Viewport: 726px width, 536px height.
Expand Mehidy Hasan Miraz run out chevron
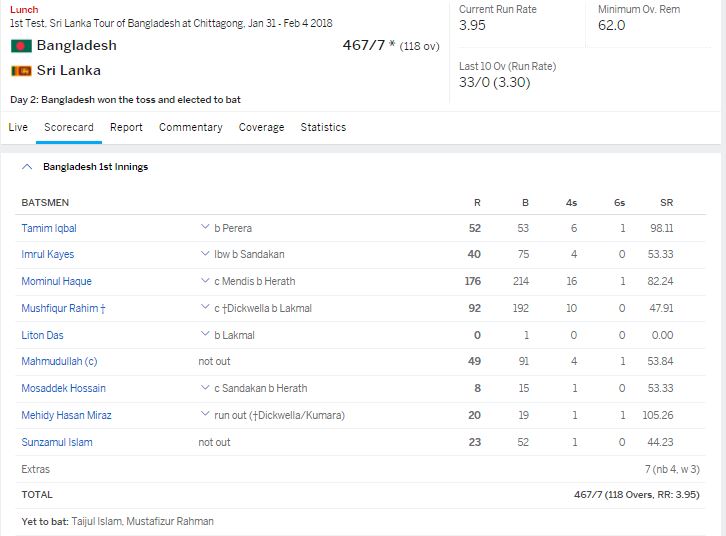204,415
